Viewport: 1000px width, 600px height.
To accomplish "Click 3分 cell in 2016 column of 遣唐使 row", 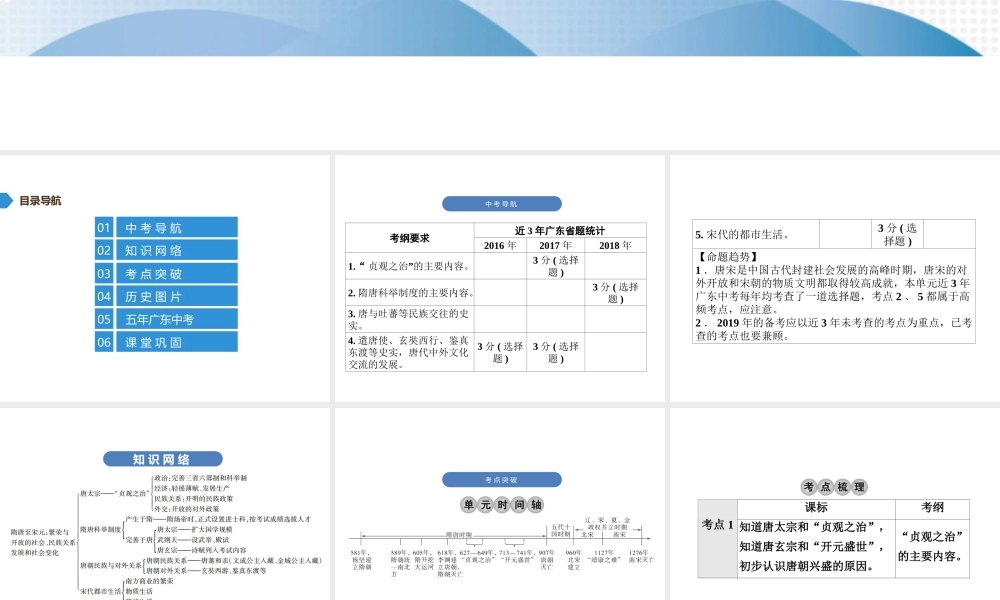I will coord(500,352).
